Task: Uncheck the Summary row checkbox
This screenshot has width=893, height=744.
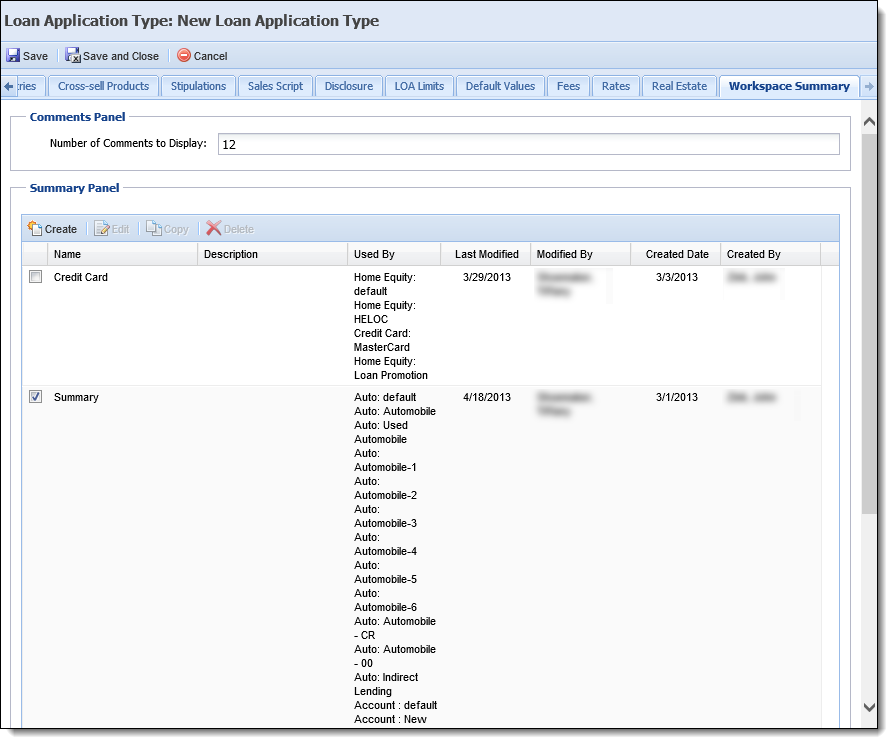Action: pyautogui.click(x=35, y=397)
